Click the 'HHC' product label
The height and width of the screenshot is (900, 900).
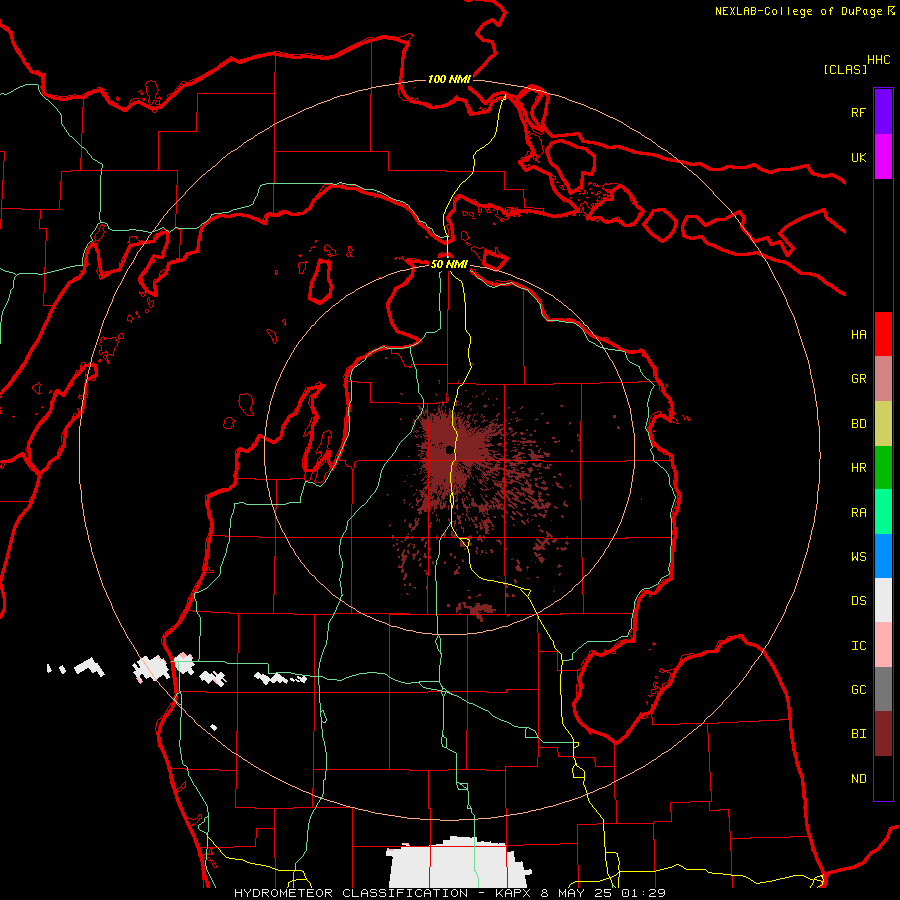pyautogui.click(x=878, y=60)
